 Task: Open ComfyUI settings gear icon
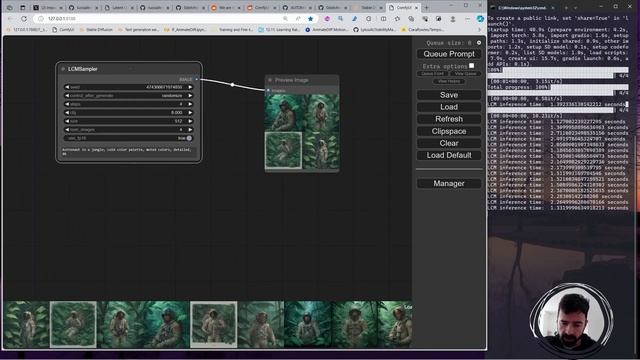pyautogui.click(x=479, y=42)
